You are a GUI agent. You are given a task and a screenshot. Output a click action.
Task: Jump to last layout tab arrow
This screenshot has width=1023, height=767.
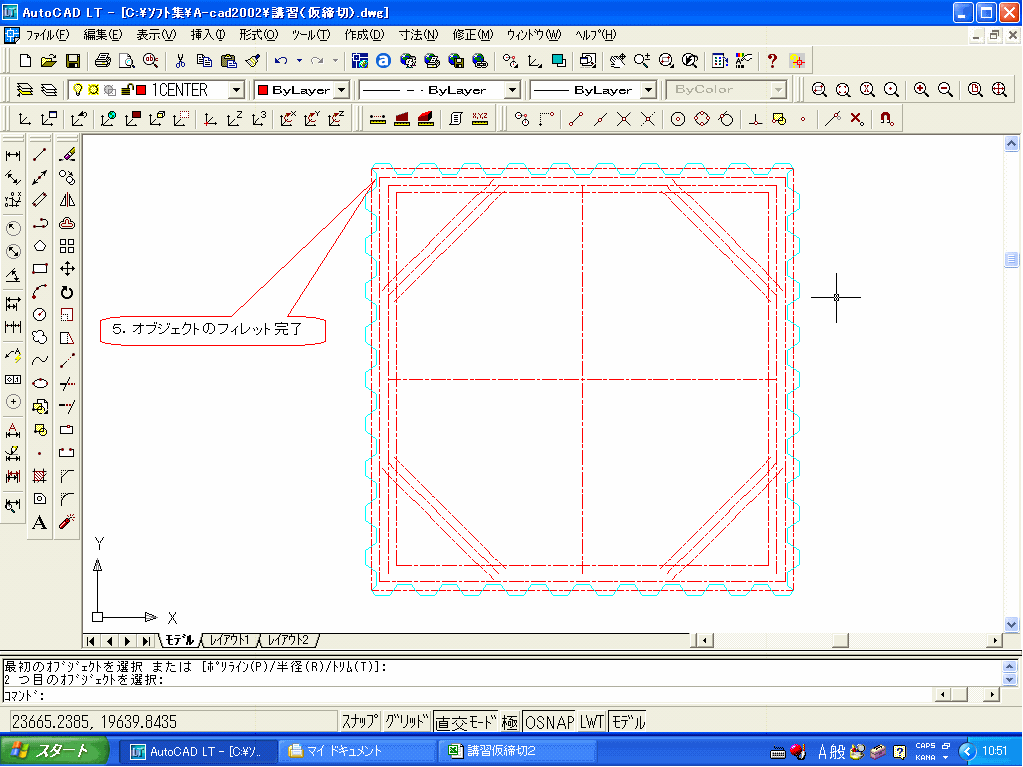pyautogui.click(x=147, y=641)
